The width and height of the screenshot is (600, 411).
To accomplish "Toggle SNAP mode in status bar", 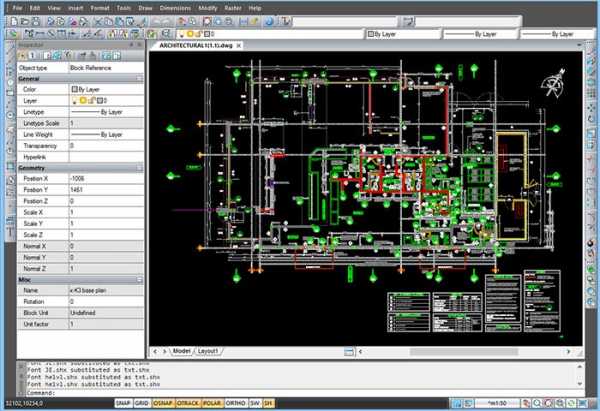I will coord(124,404).
